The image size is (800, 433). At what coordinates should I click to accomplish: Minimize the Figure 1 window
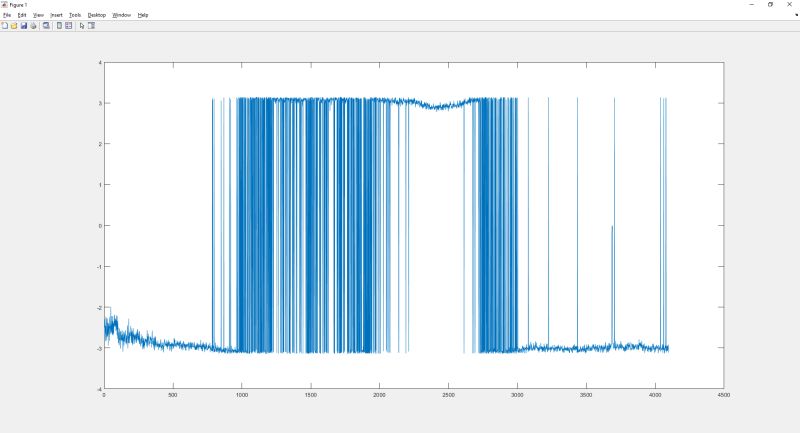(x=752, y=5)
